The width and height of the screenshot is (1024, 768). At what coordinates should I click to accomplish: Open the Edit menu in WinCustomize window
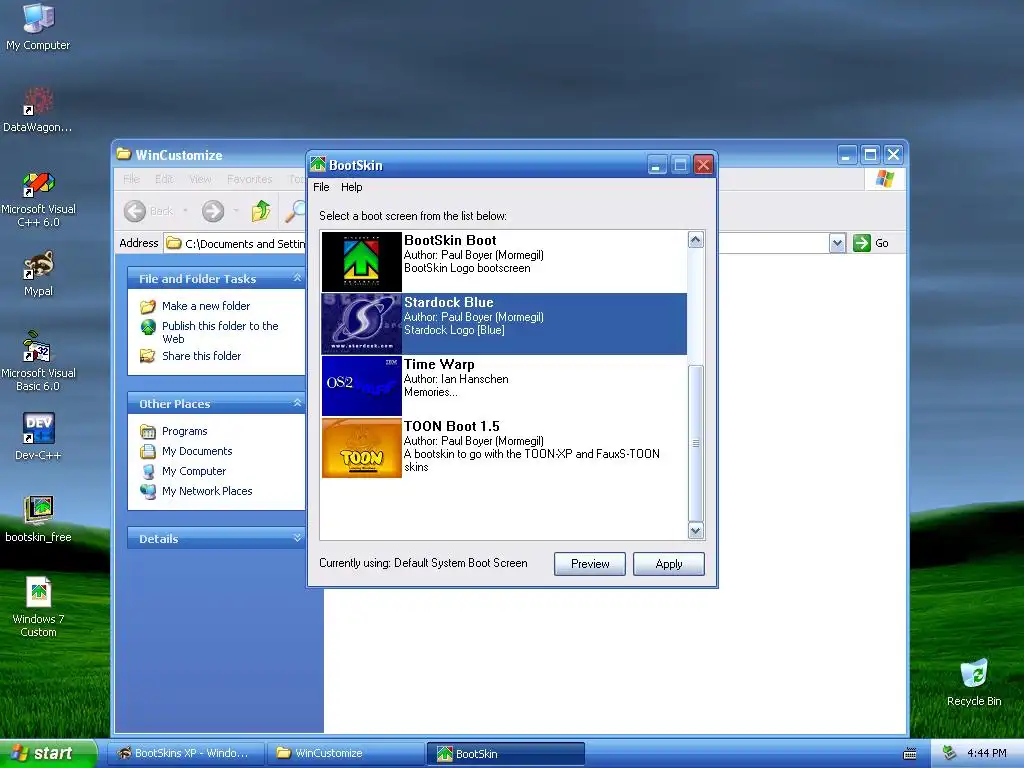tap(164, 179)
